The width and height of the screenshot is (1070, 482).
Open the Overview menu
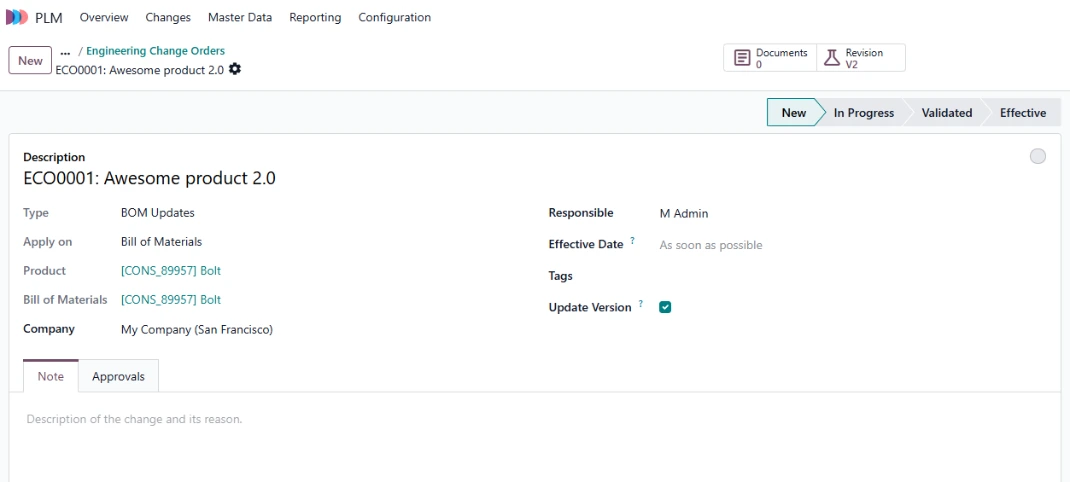(104, 18)
